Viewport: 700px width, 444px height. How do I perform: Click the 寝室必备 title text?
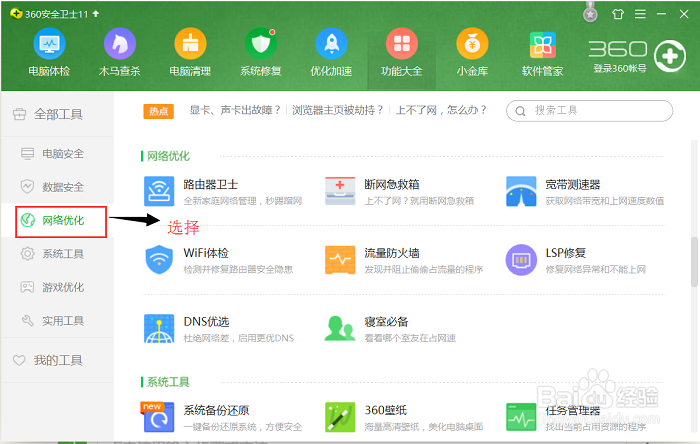pos(387,322)
